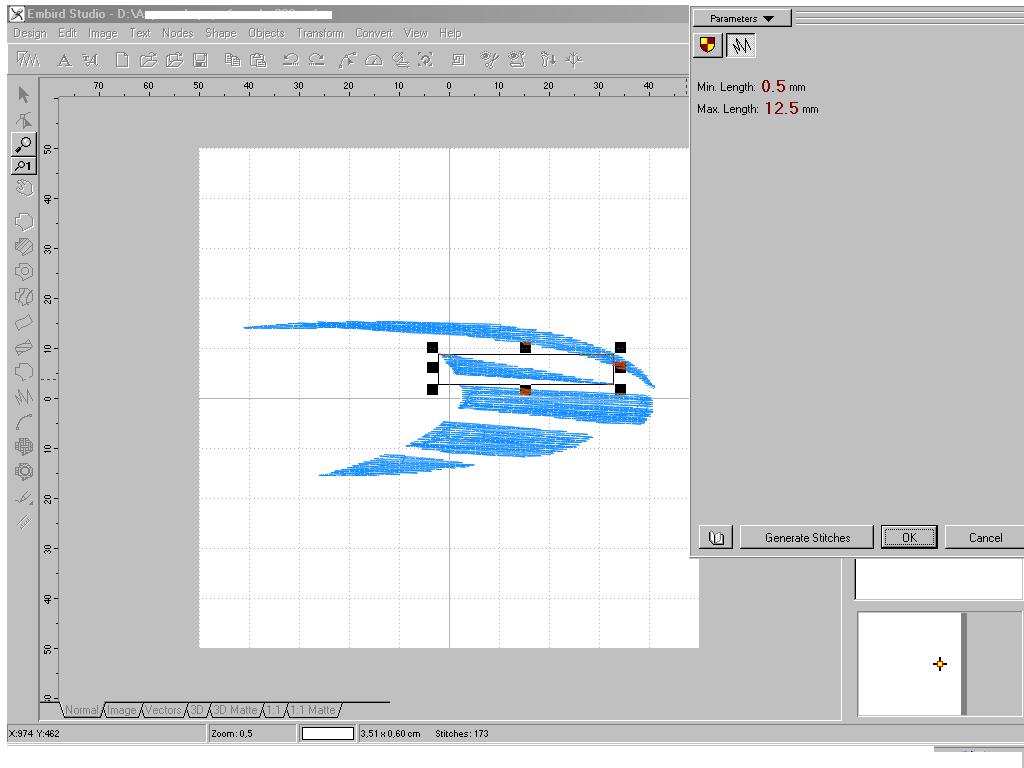This screenshot has width=1024, height=768.
Task: Select the curved outline arc tool
Action: pos(24,423)
